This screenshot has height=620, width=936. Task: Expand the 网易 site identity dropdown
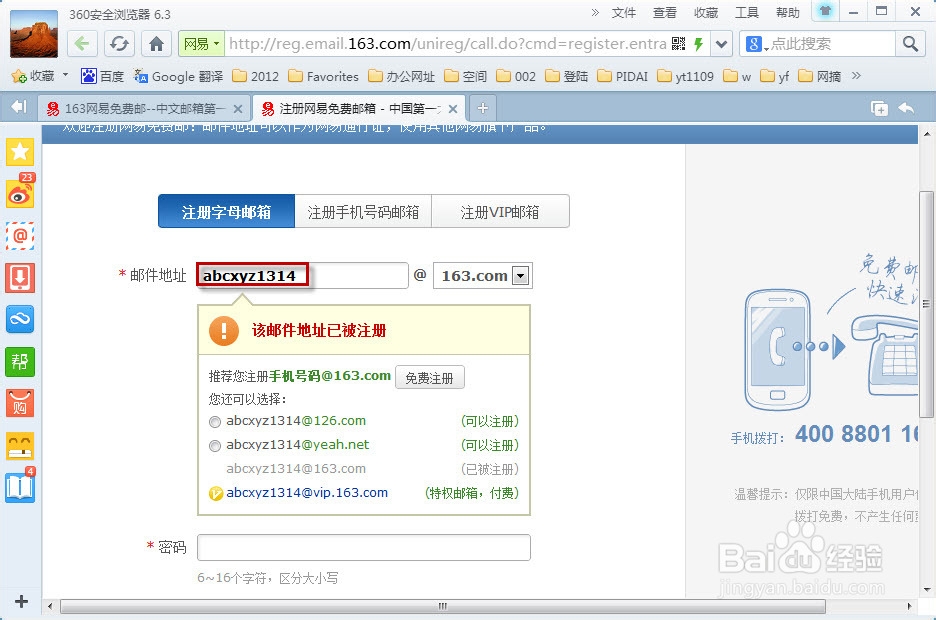(x=201, y=44)
